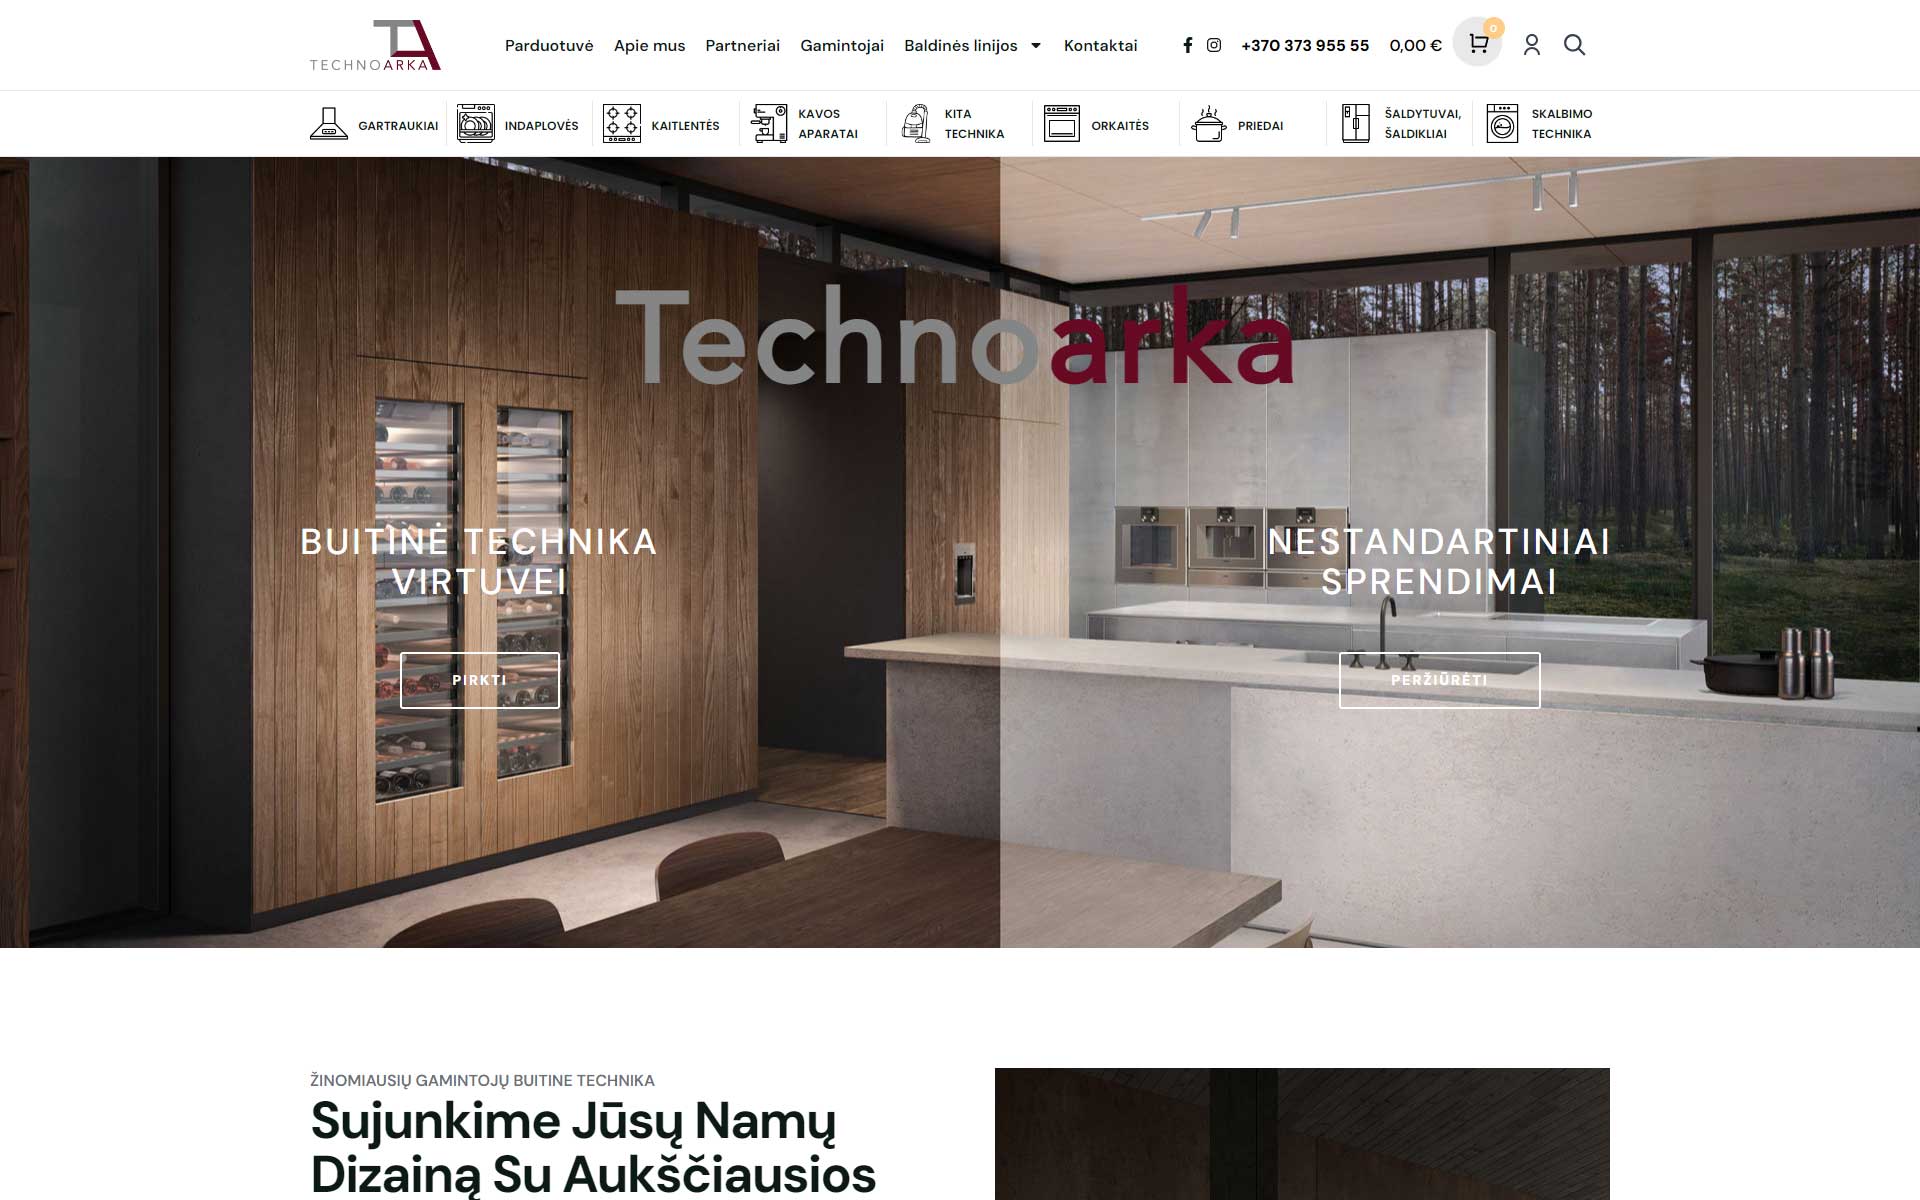The image size is (1920, 1200).
Task: Go to Apie mus page
Action: pos(650,45)
